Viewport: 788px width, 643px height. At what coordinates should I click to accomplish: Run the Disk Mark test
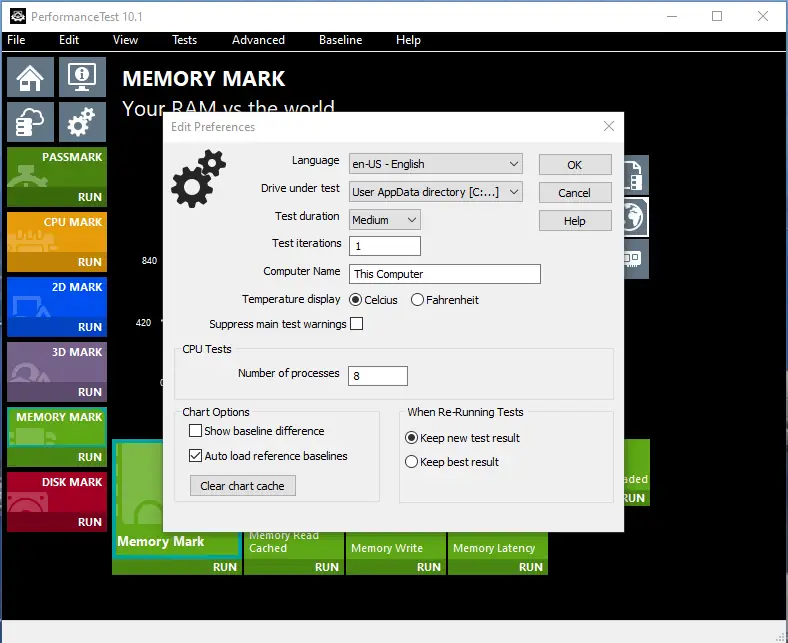coord(89,522)
